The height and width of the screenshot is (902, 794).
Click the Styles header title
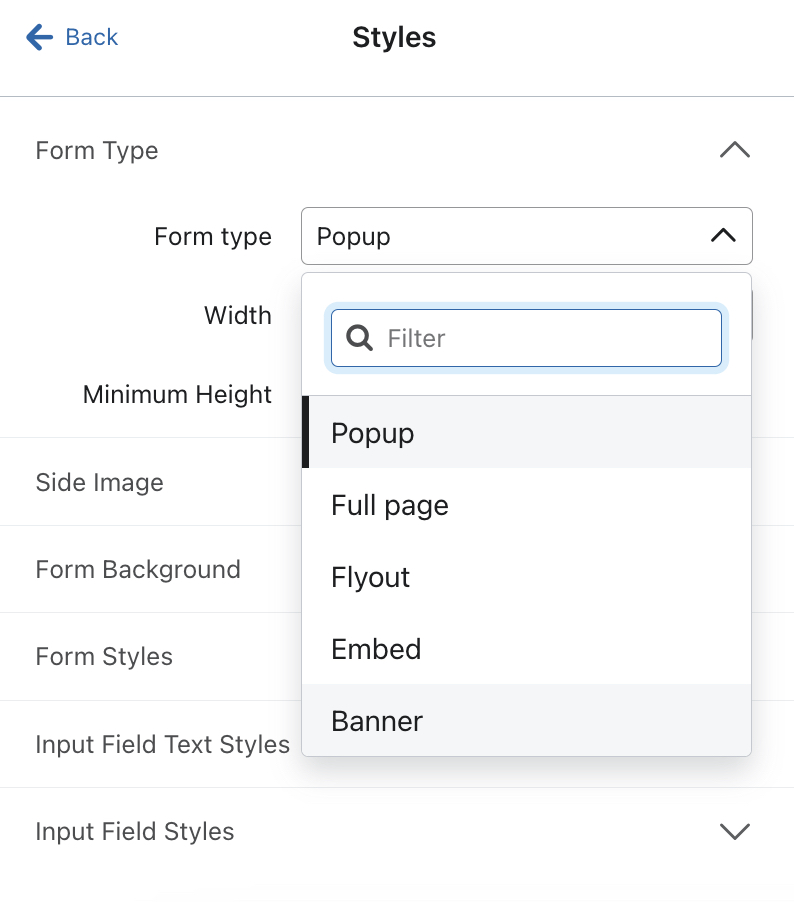[x=393, y=38]
